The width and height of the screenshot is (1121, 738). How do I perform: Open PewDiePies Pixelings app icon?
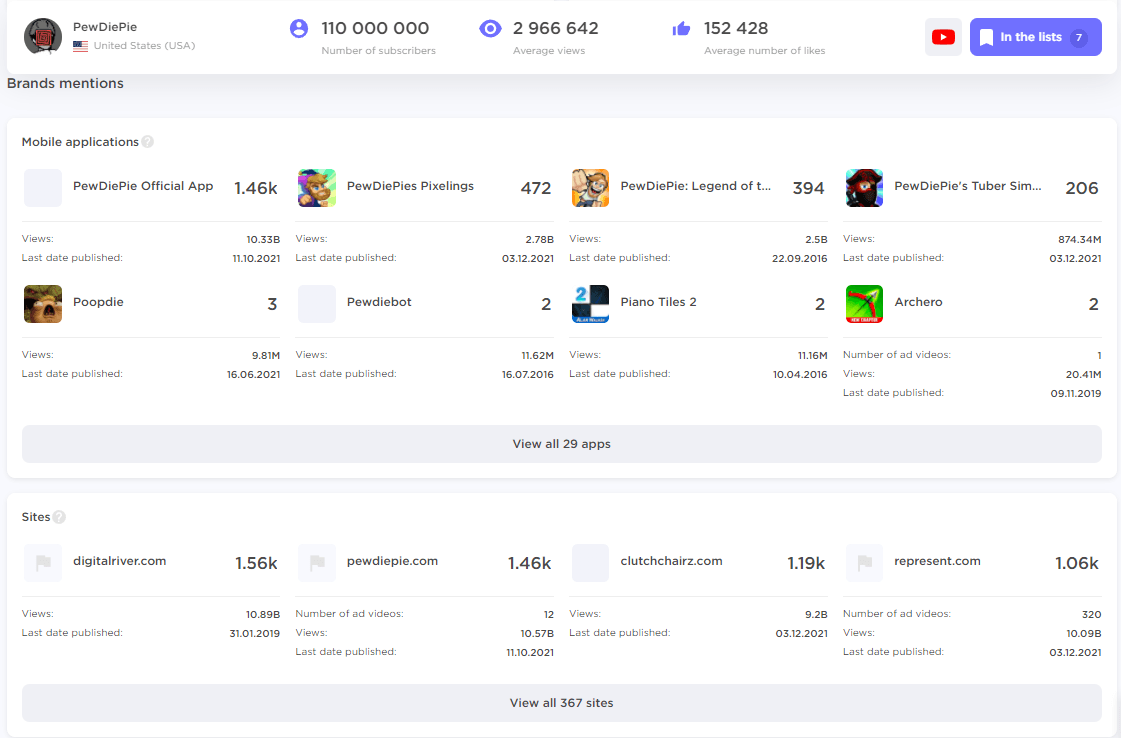[x=317, y=188]
